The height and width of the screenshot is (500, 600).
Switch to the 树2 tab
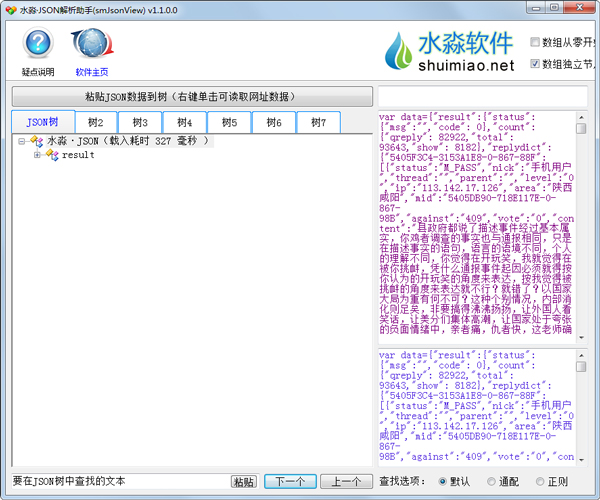coord(96,122)
